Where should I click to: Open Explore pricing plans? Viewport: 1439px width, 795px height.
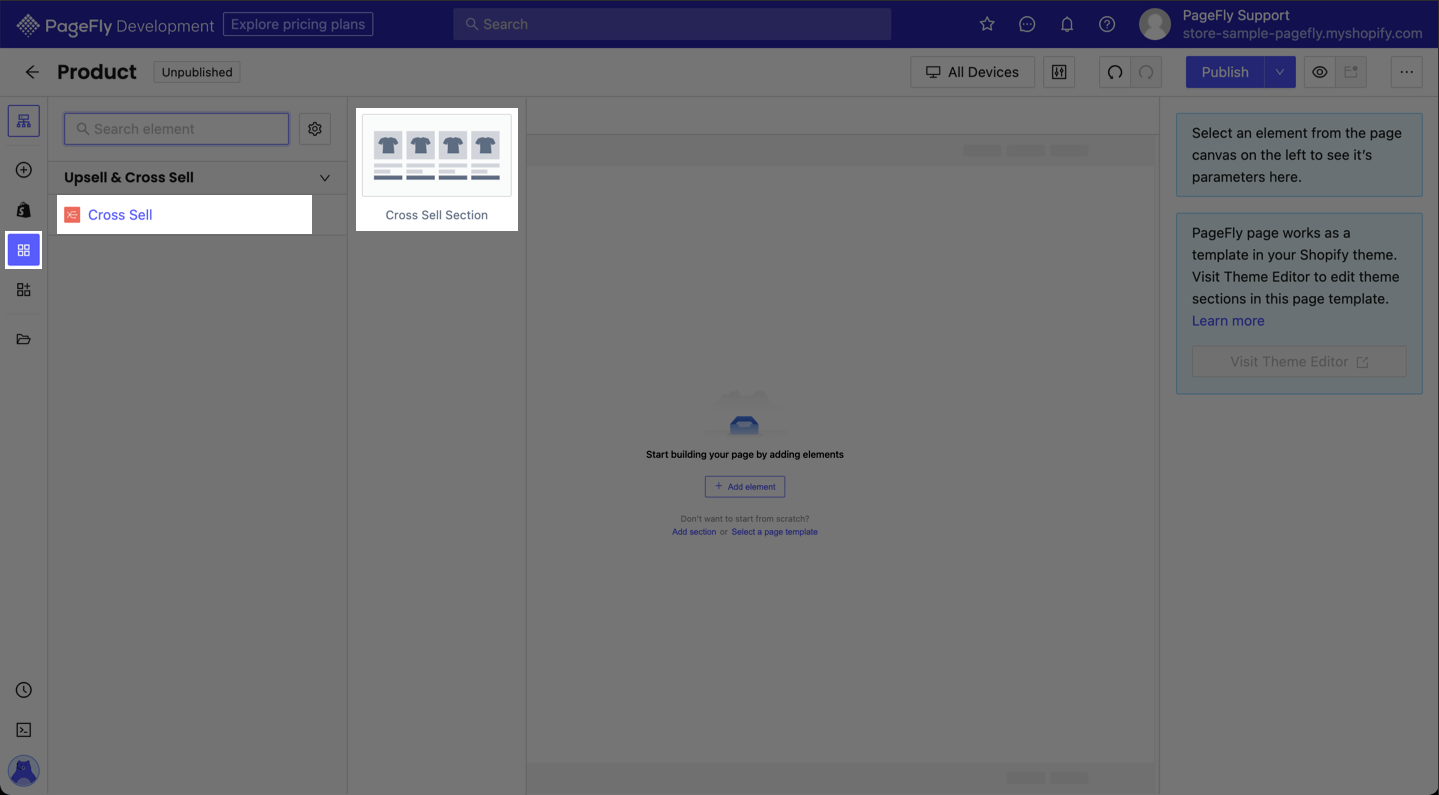point(298,24)
